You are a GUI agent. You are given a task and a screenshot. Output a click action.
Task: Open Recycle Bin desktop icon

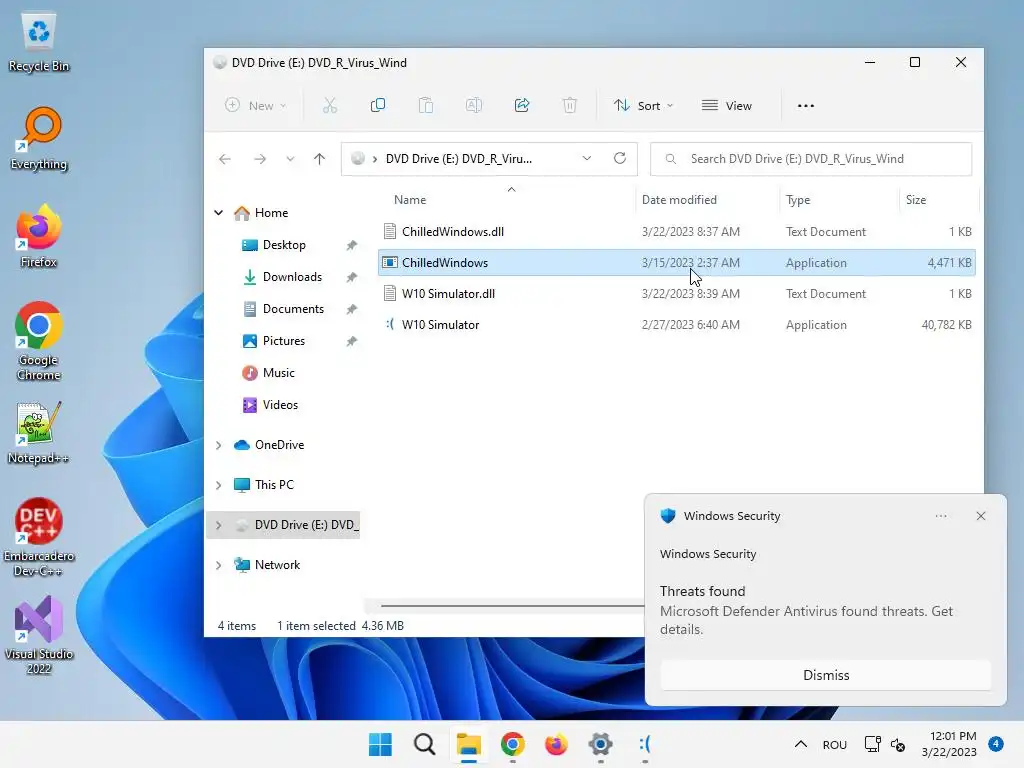coord(39,41)
